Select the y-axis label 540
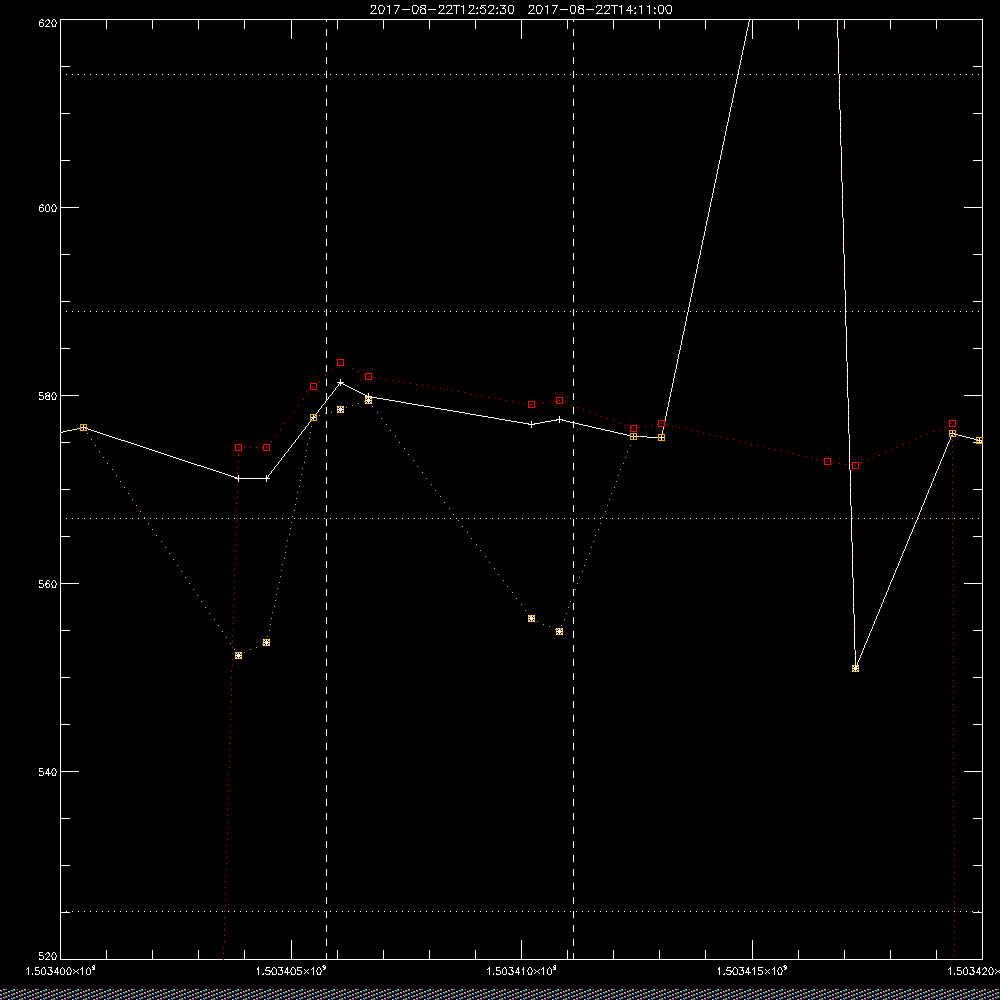The height and width of the screenshot is (1000, 1000). coord(48,772)
